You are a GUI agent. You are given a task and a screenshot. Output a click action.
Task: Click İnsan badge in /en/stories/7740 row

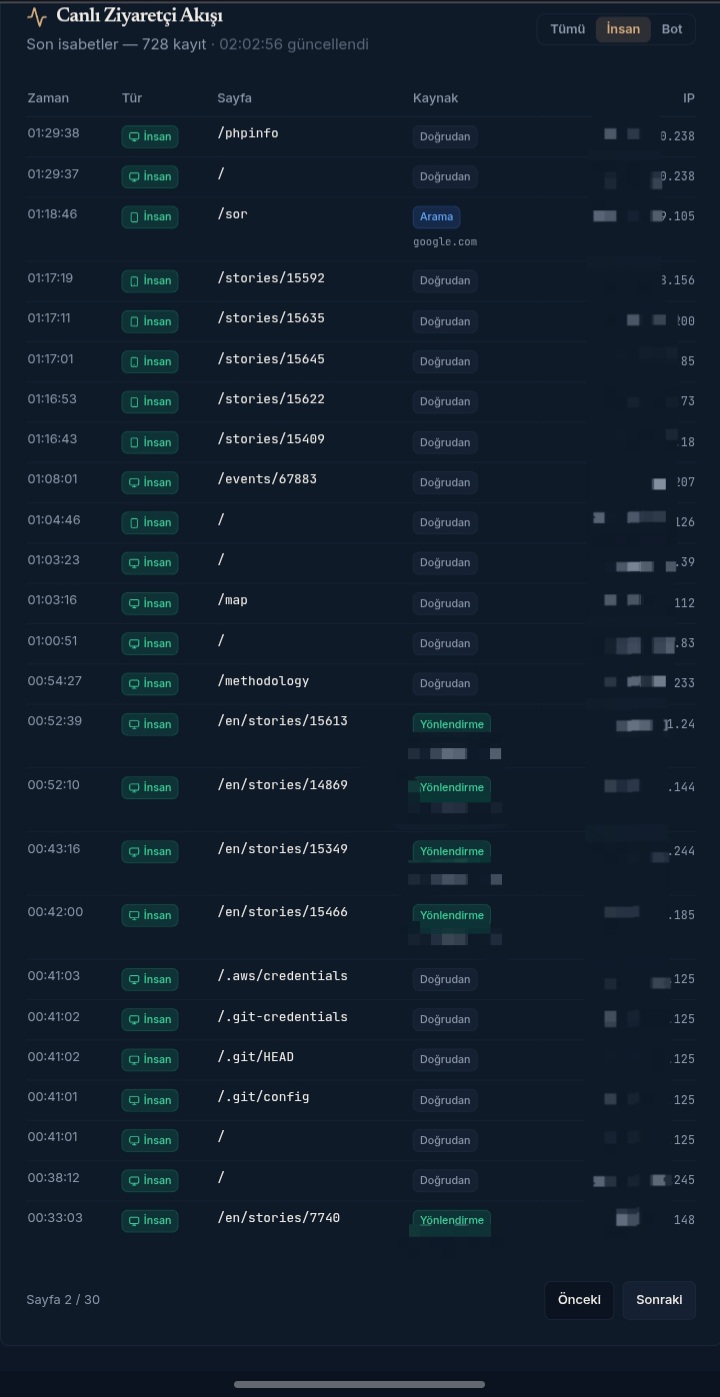click(x=150, y=1221)
